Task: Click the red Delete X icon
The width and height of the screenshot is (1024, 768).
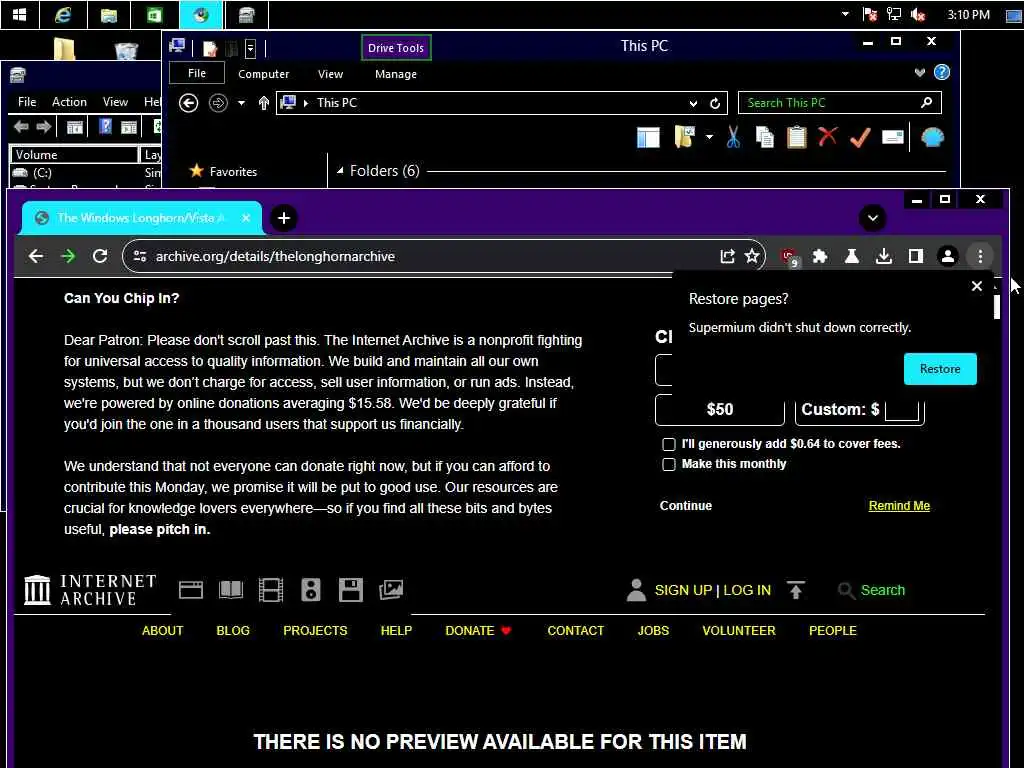Action: pos(828,137)
